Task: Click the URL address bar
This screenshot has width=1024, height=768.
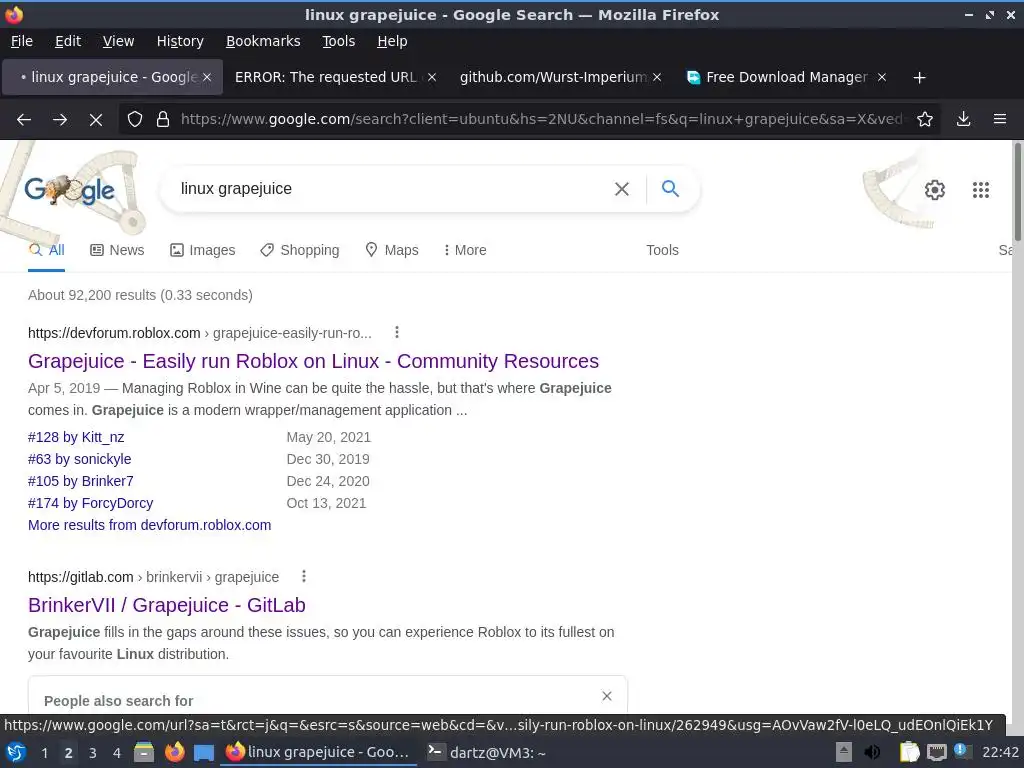Action: tap(542, 119)
